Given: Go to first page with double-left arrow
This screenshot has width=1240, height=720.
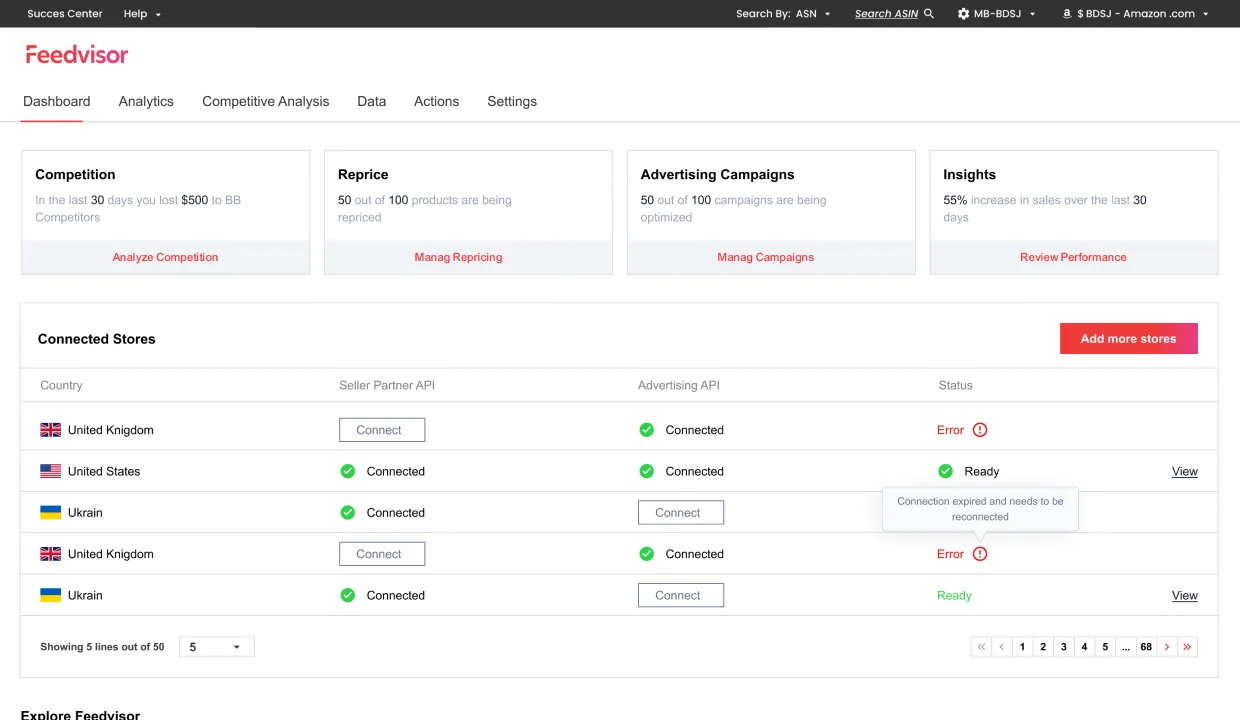Looking at the screenshot, I should tap(981, 647).
